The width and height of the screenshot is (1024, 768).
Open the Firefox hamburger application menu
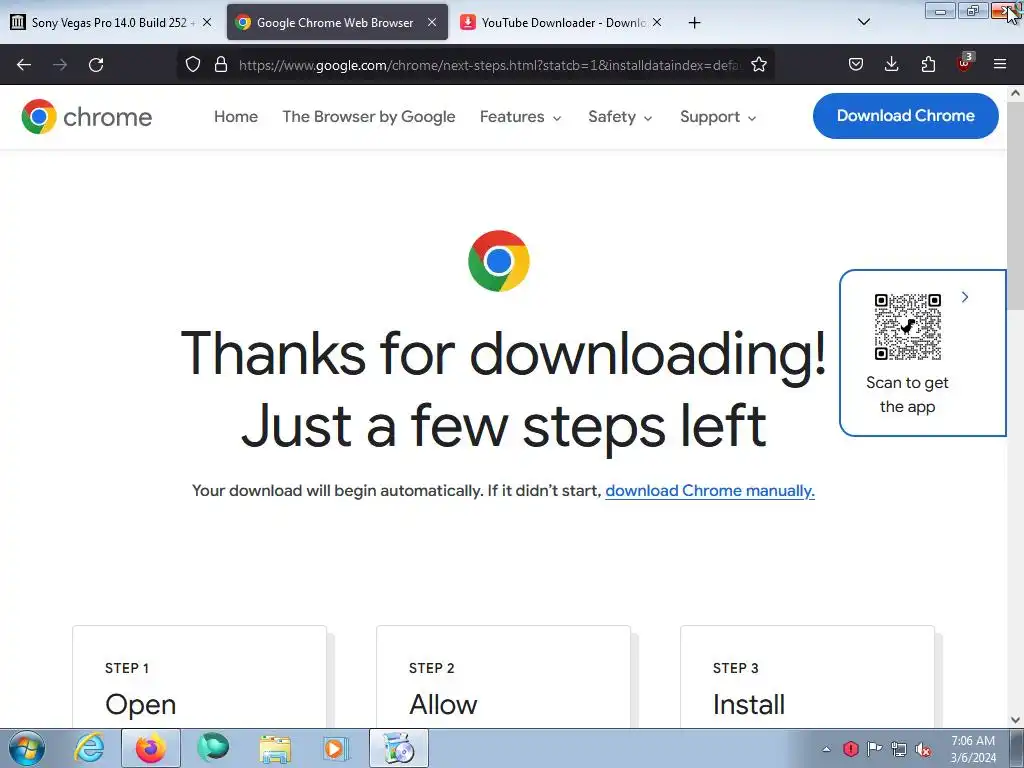click(1000, 64)
